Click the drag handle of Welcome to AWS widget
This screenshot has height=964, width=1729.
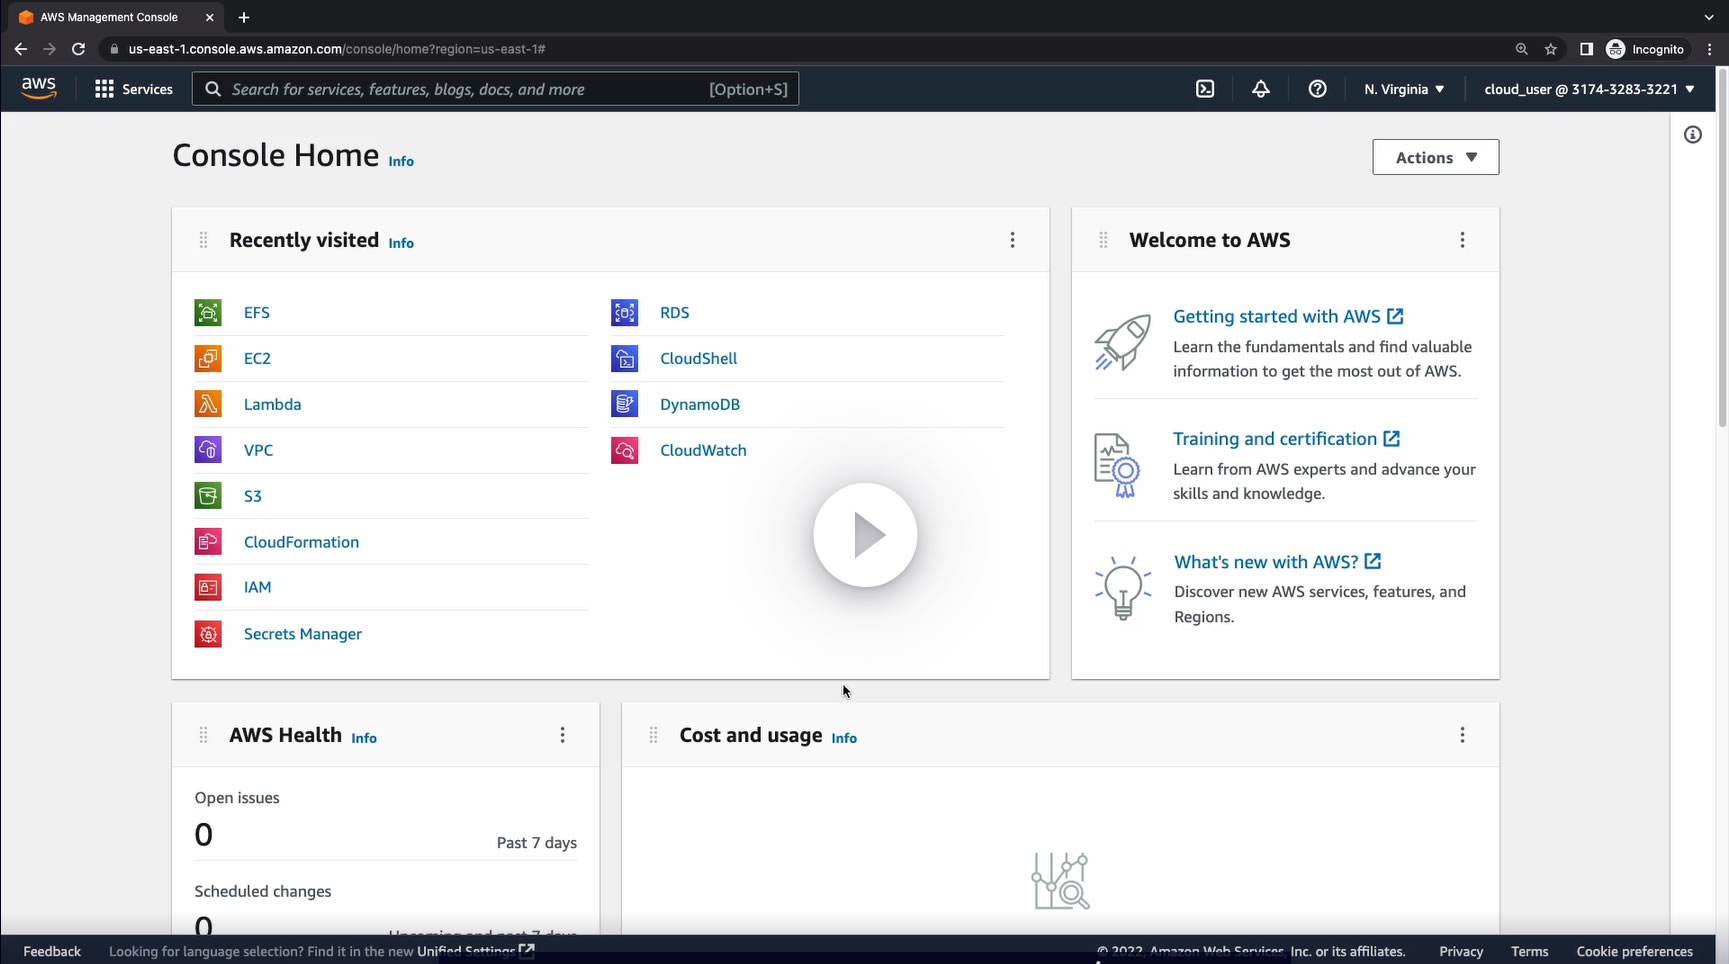click(x=1103, y=240)
